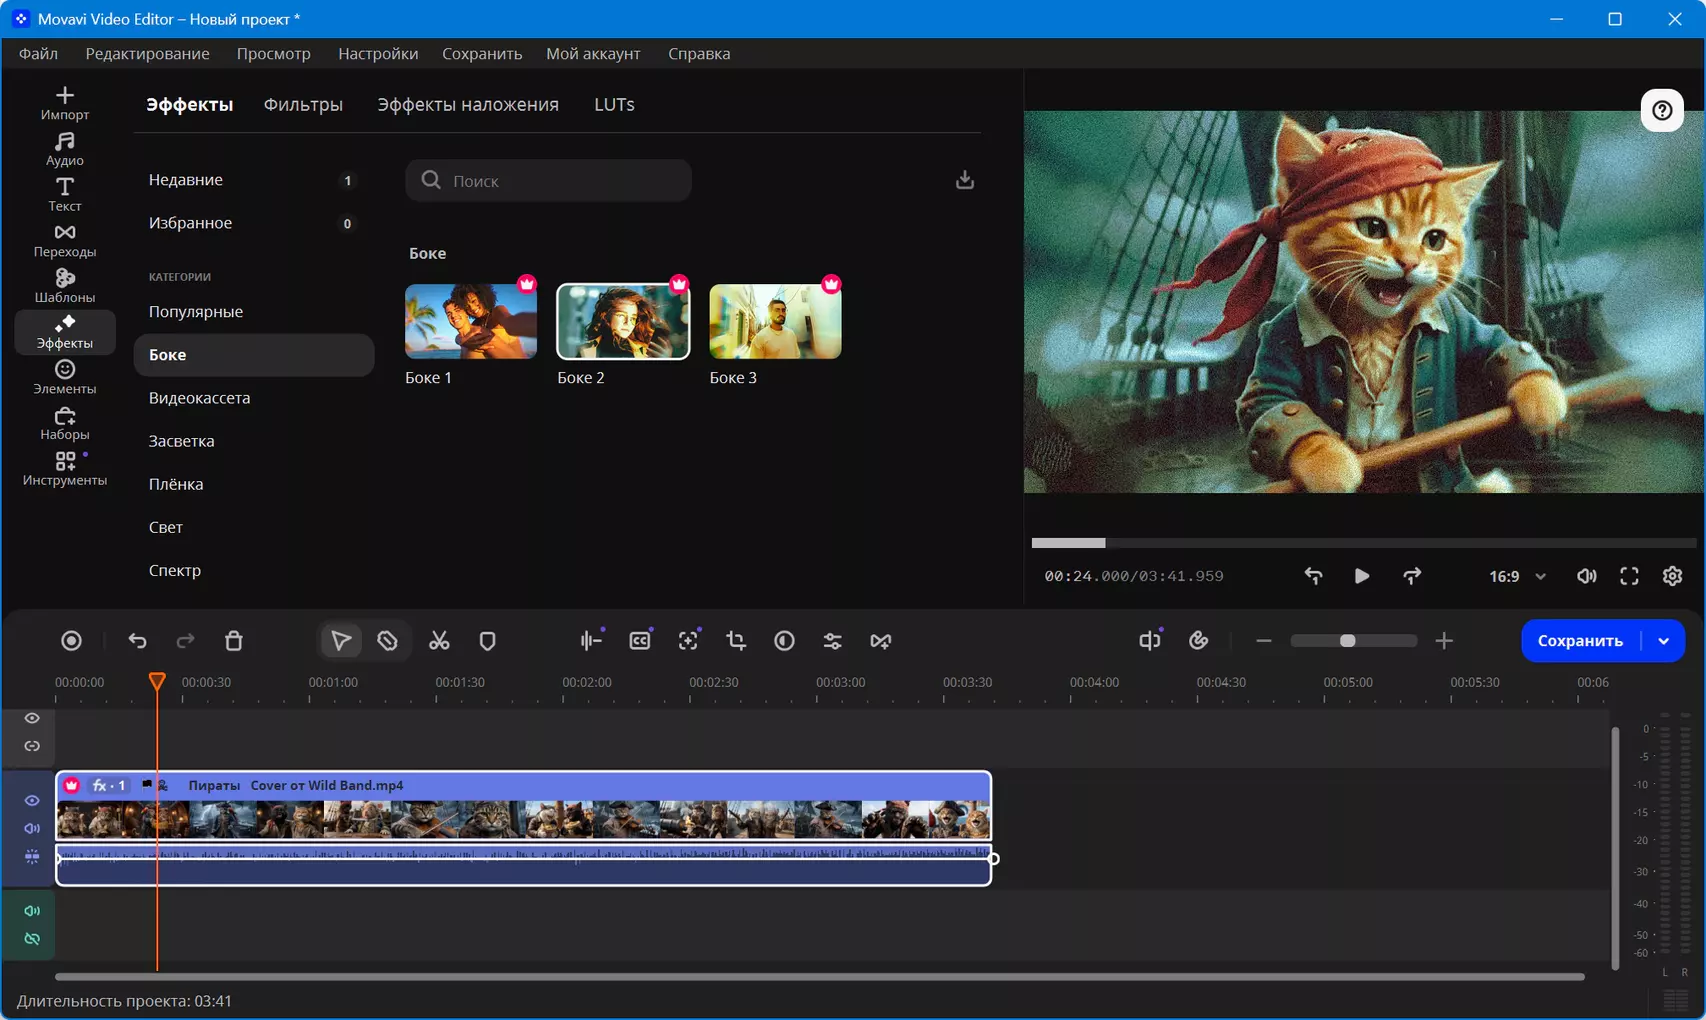Open the Elements (Элементы) panel
Viewport: 1706px width, 1020px height.
tap(65, 378)
